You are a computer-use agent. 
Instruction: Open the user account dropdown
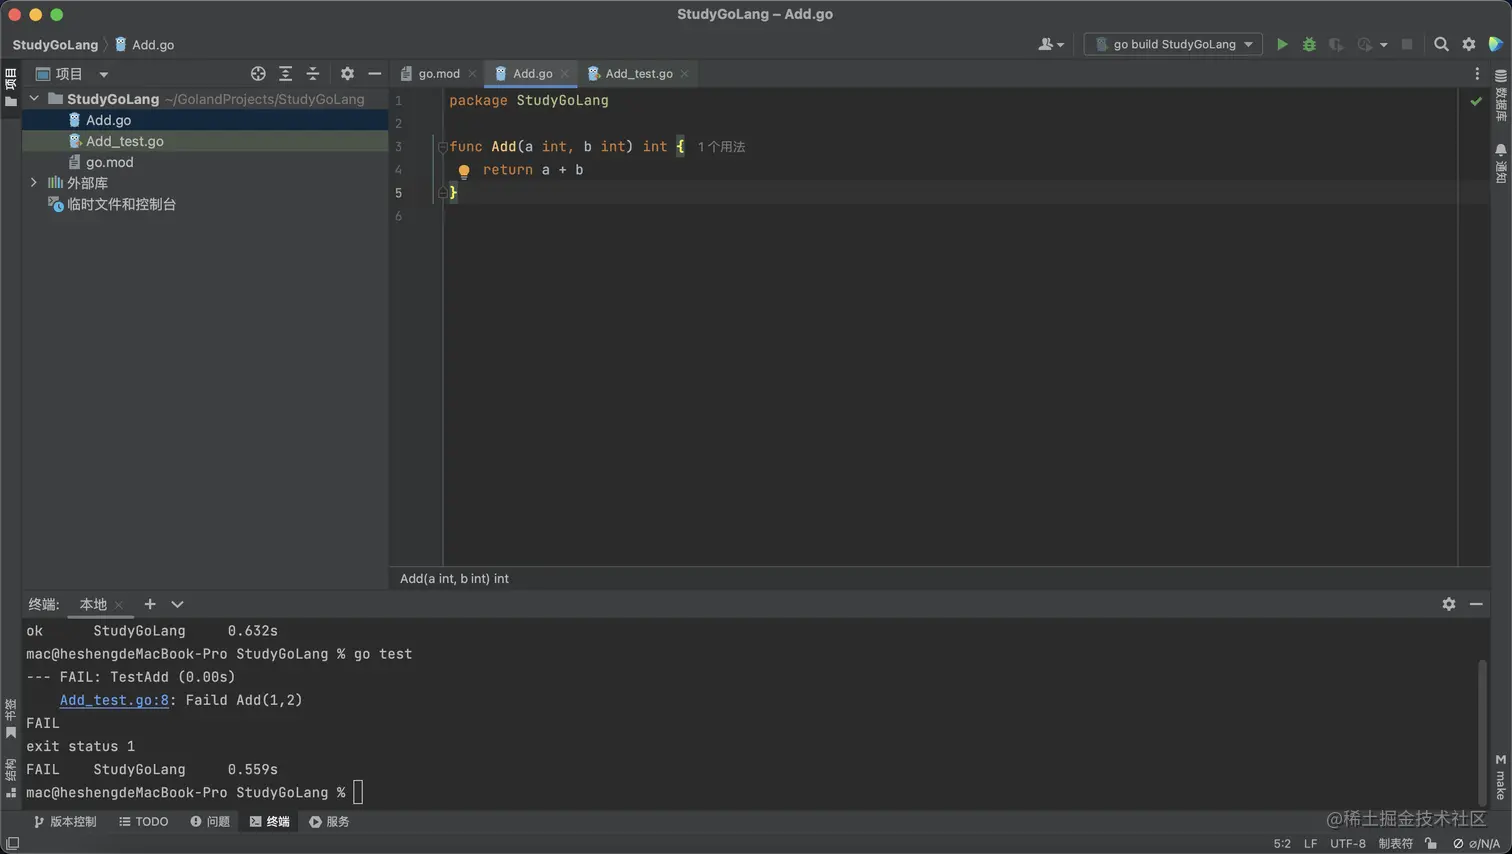1050,44
